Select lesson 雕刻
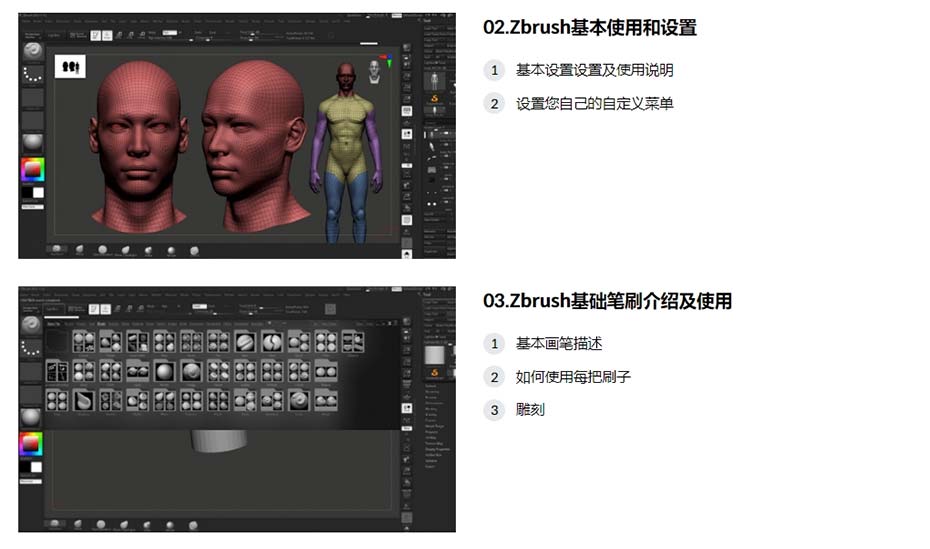Image resolution: width=930 pixels, height=549 pixels. [530, 410]
